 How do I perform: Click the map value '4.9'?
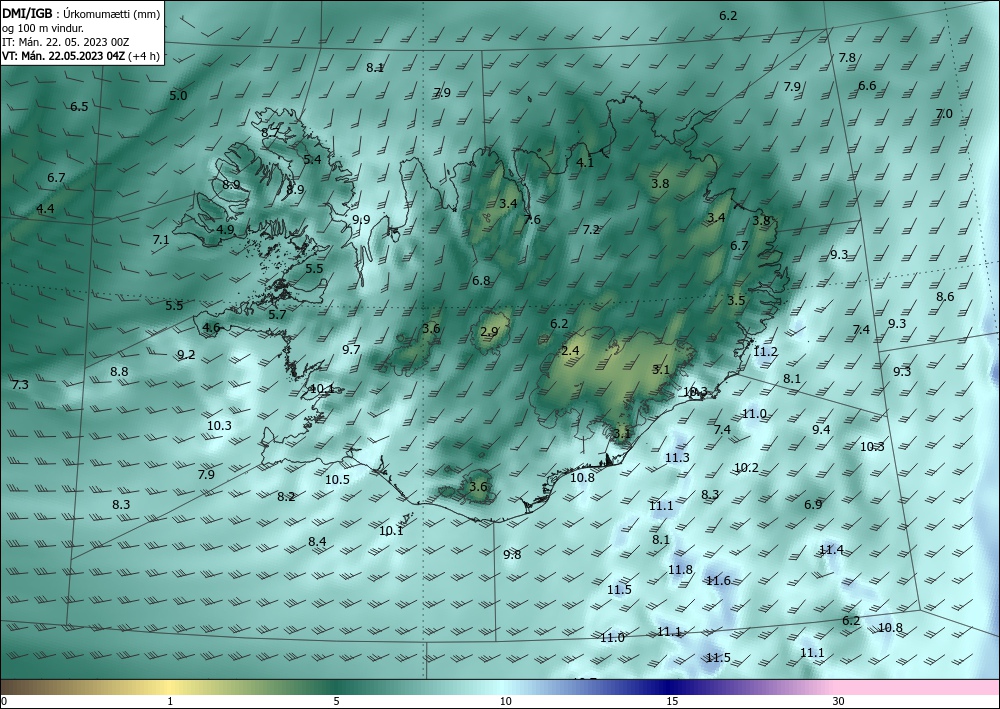coord(225,230)
